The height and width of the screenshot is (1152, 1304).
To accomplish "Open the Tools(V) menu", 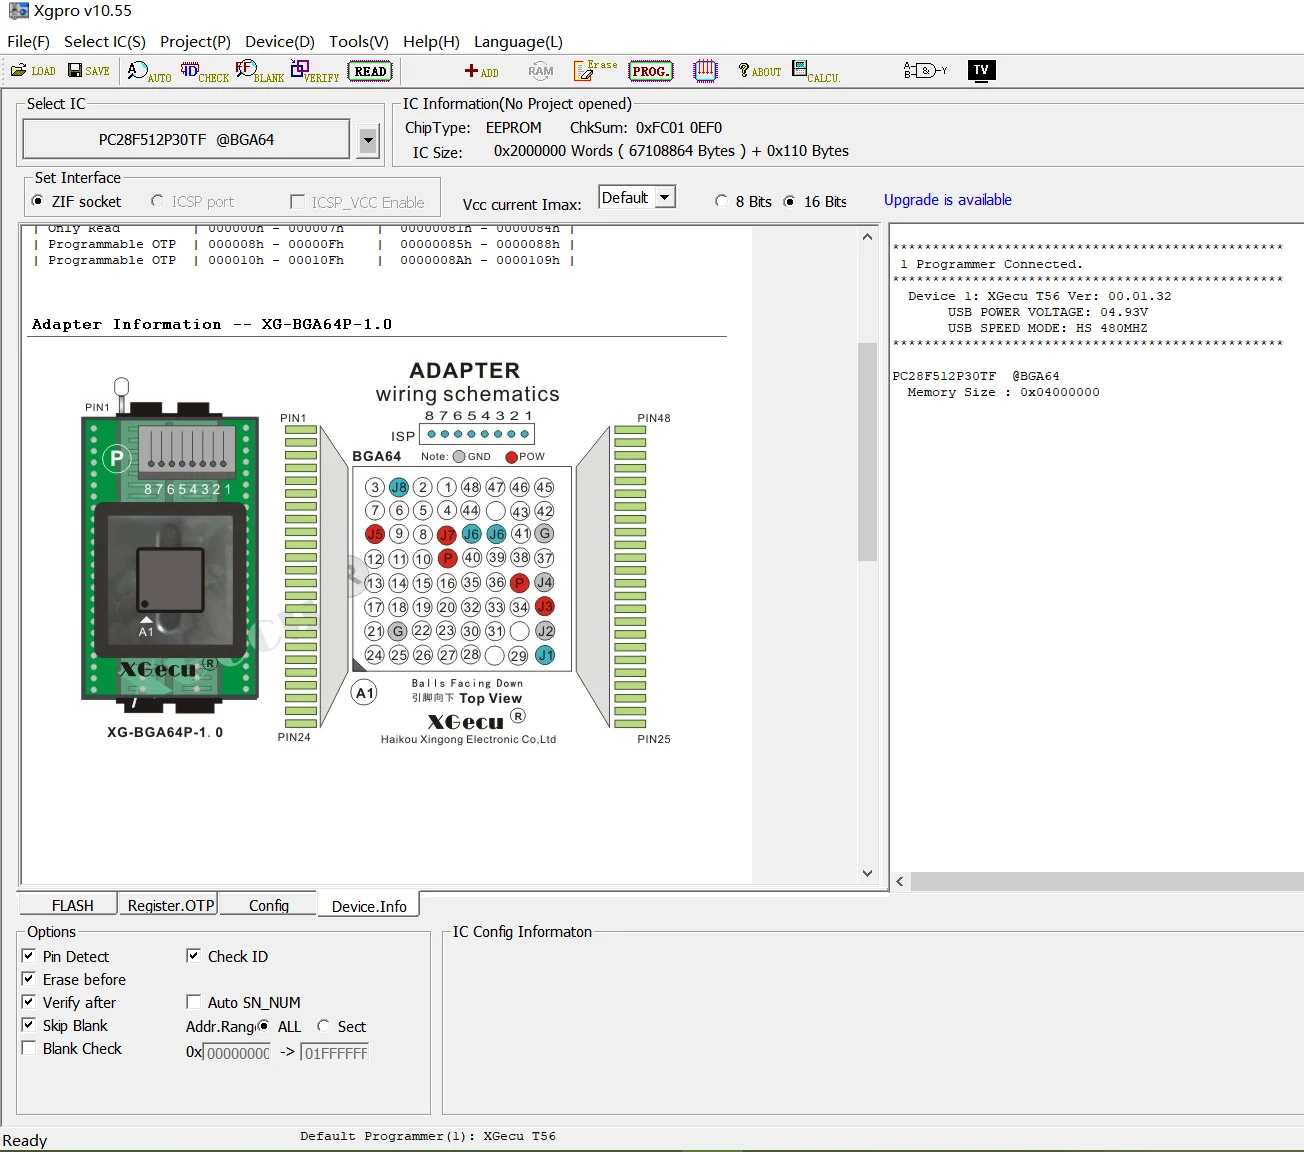I will coord(359,41).
